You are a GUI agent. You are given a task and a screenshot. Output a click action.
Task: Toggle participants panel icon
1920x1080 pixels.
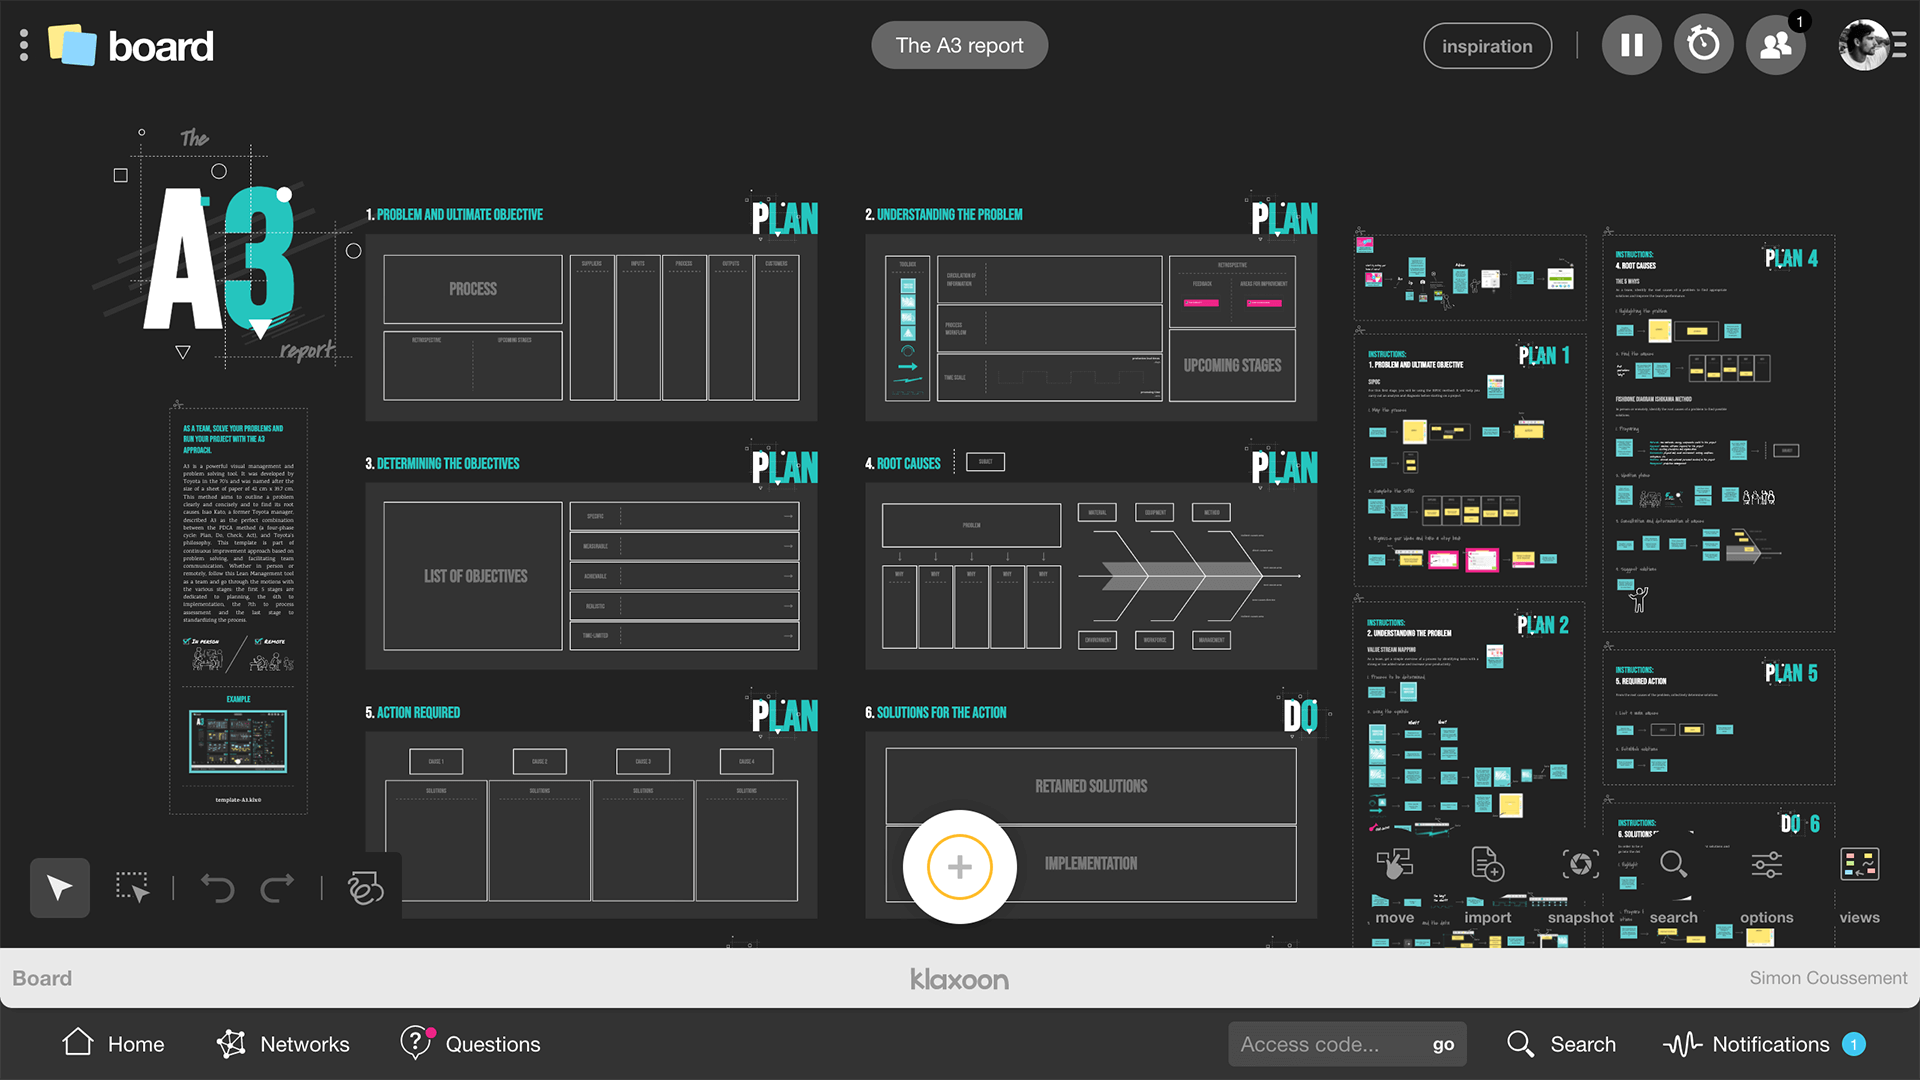click(1775, 46)
